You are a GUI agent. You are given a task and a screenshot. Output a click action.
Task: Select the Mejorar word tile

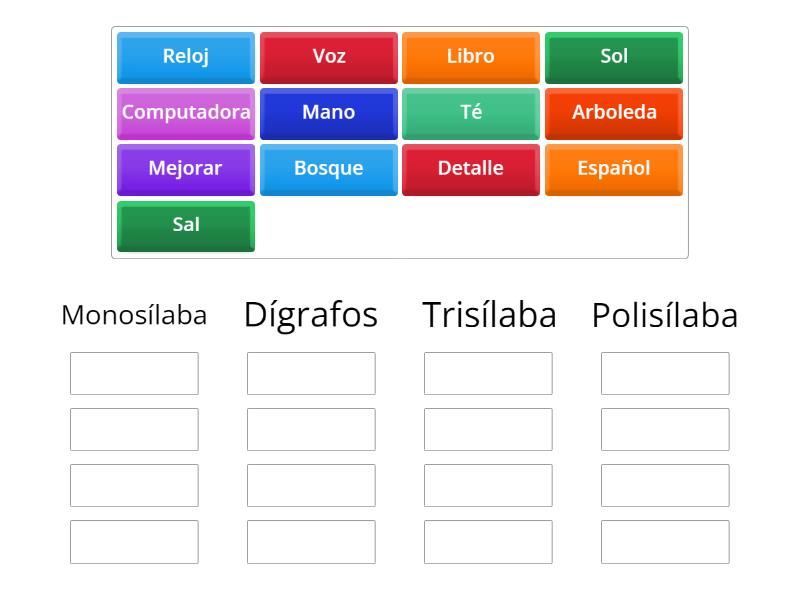pyautogui.click(x=185, y=169)
